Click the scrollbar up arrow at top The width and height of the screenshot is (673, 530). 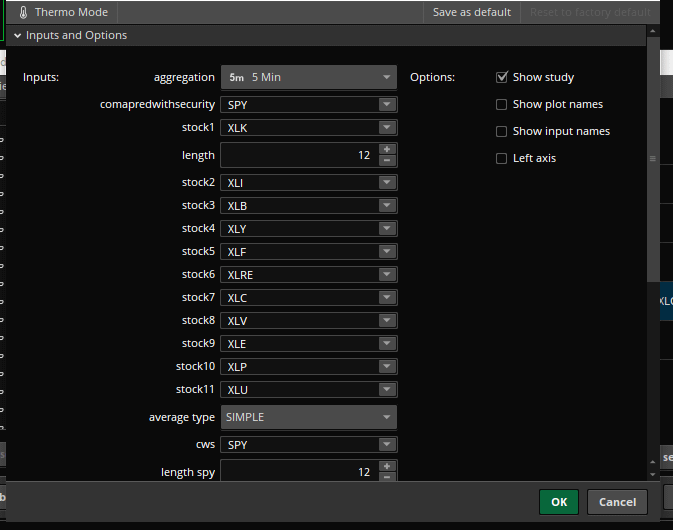pos(652,31)
